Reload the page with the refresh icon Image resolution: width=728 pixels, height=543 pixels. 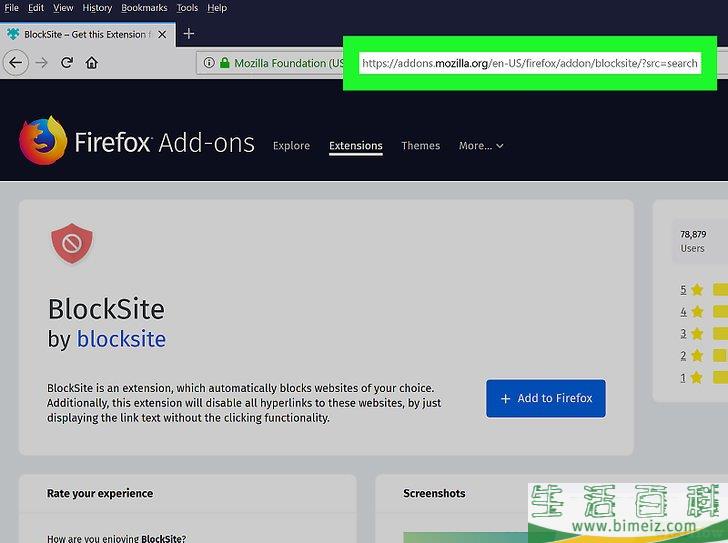tap(67, 63)
